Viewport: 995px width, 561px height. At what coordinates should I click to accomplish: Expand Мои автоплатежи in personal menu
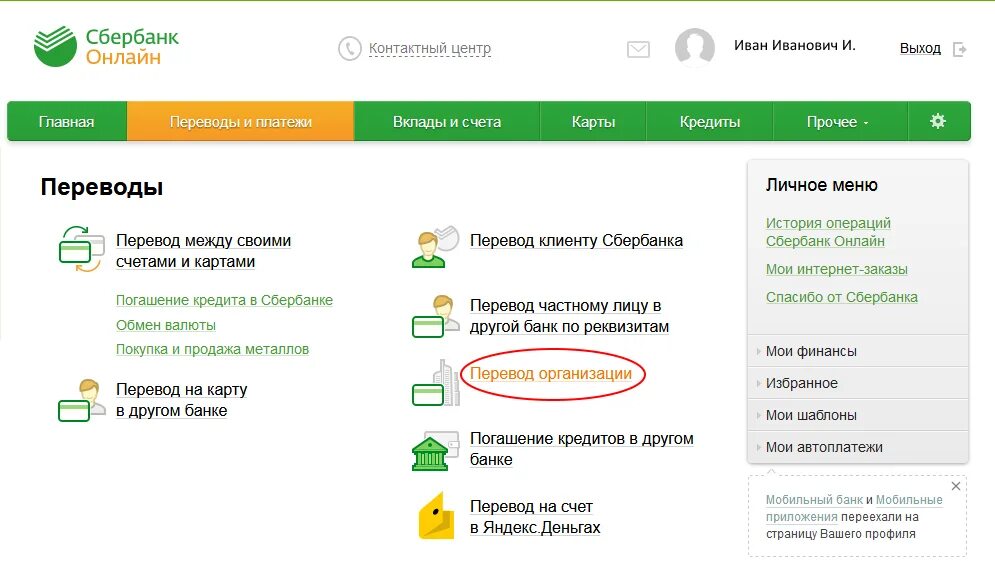coord(858,447)
